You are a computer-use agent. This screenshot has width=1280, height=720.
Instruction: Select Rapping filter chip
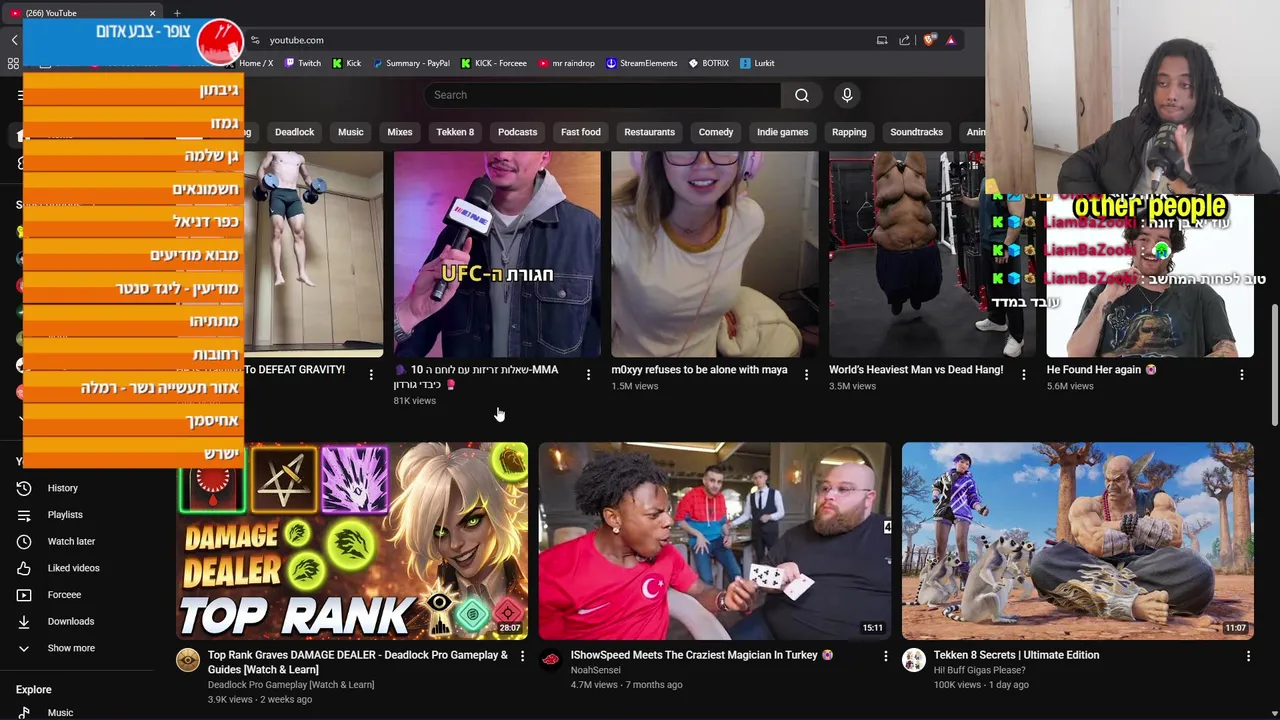tap(849, 132)
